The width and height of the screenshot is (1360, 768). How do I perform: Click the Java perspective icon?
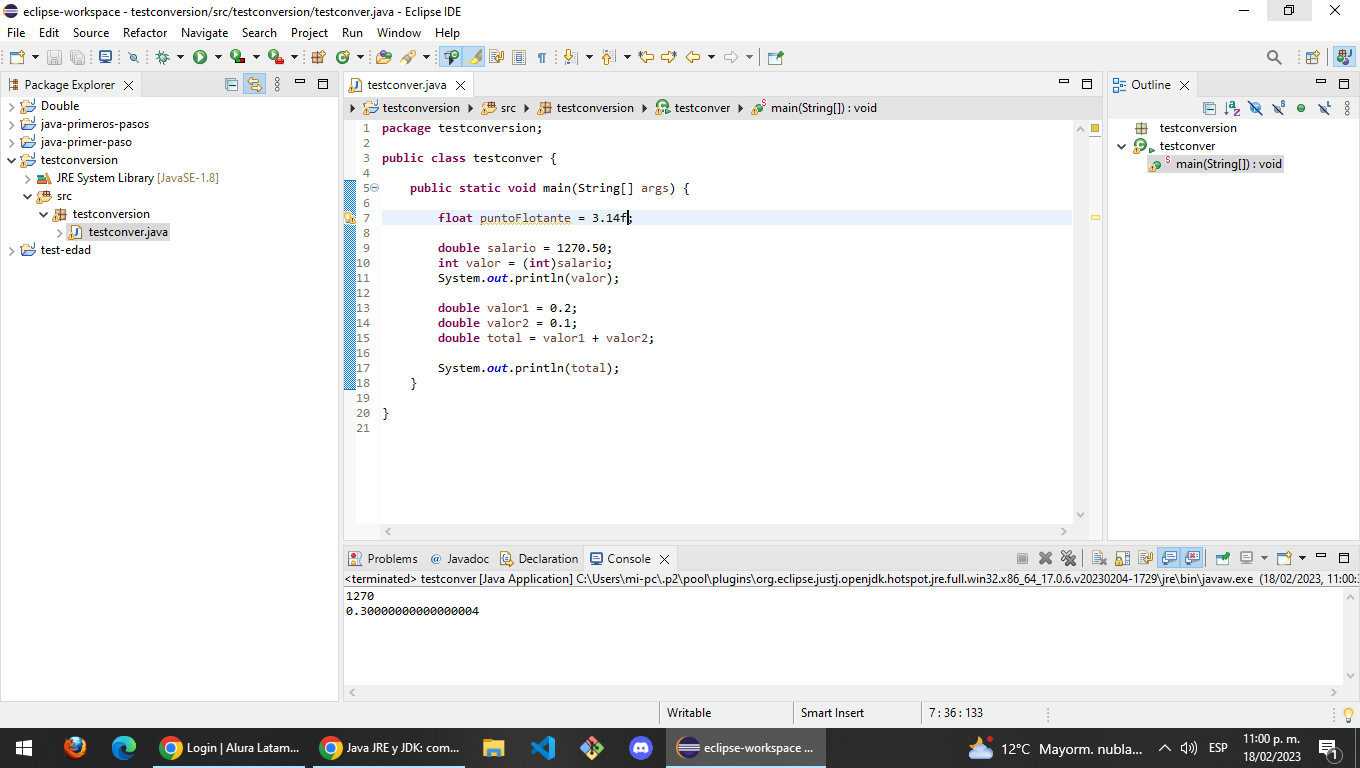(x=1344, y=57)
